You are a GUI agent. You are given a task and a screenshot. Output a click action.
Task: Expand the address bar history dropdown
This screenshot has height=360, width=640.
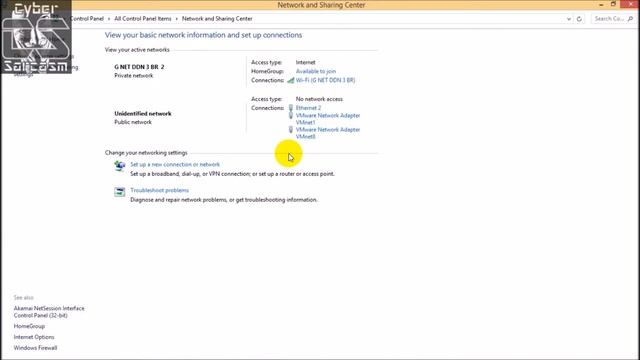tap(569, 19)
